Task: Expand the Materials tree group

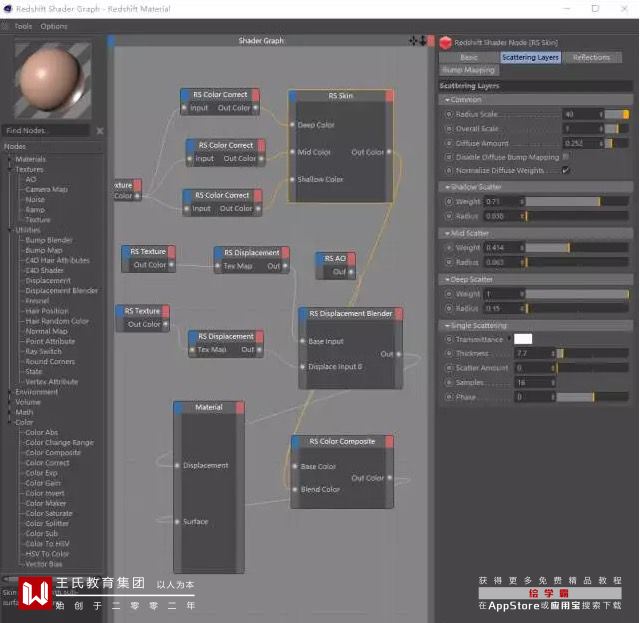Action: (10, 159)
